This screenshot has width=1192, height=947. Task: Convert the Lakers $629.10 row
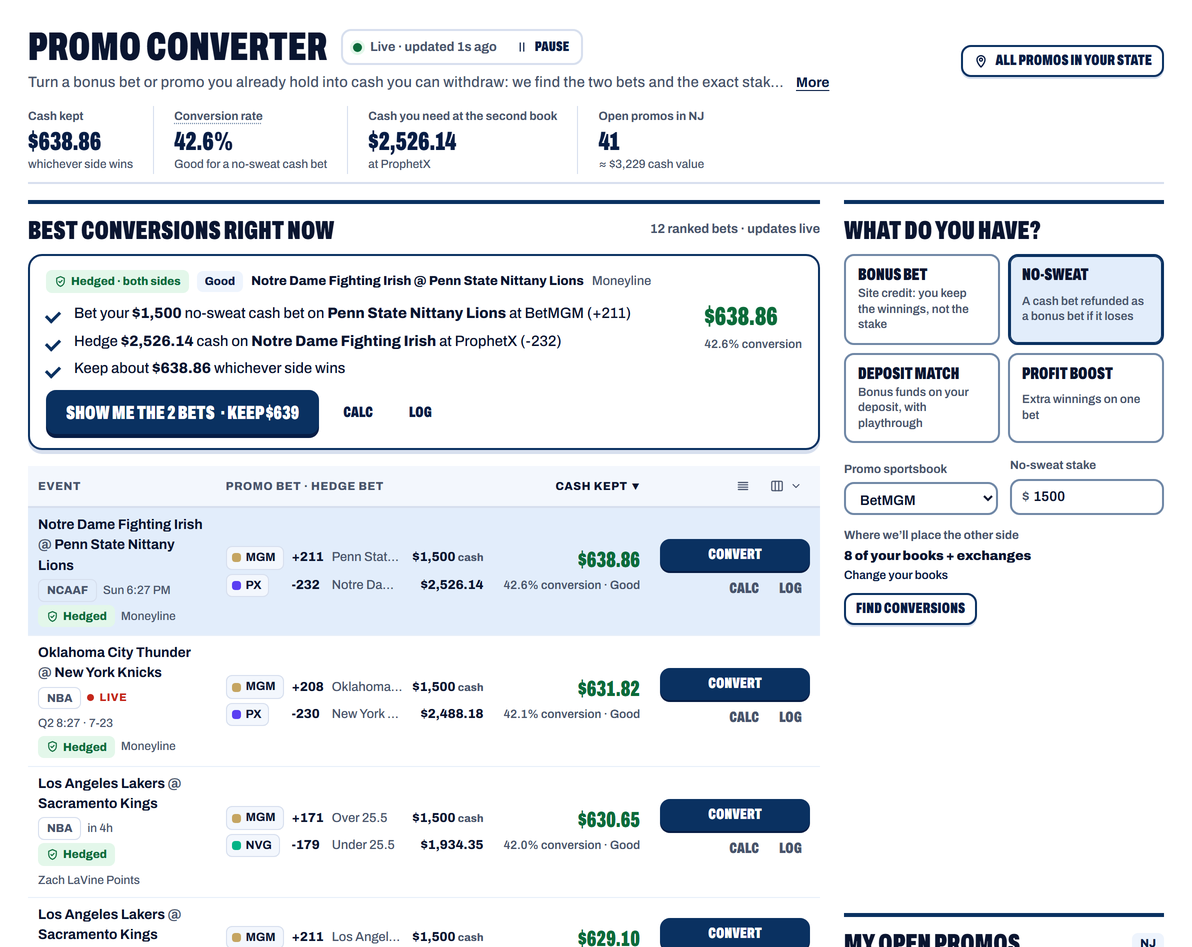coord(734,933)
